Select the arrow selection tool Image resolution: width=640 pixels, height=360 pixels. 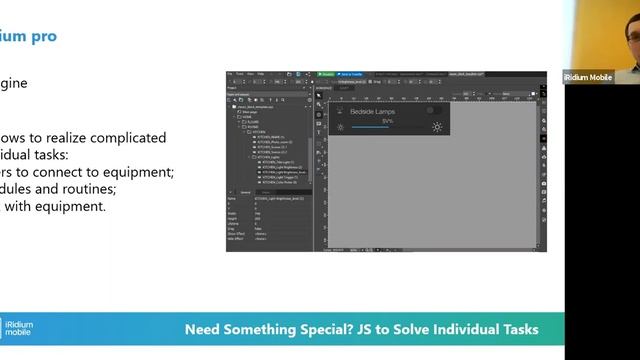[319, 96]
